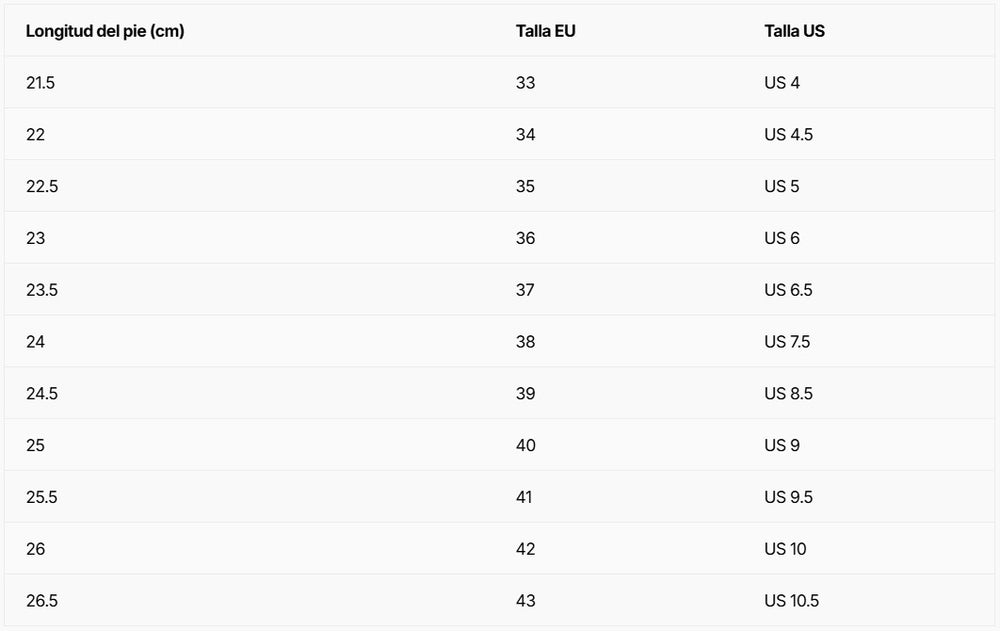Image resolution: width=1000 pixels, height=631 pixels.
Task: Click EU size 35 cell
Action: [525, 187]
